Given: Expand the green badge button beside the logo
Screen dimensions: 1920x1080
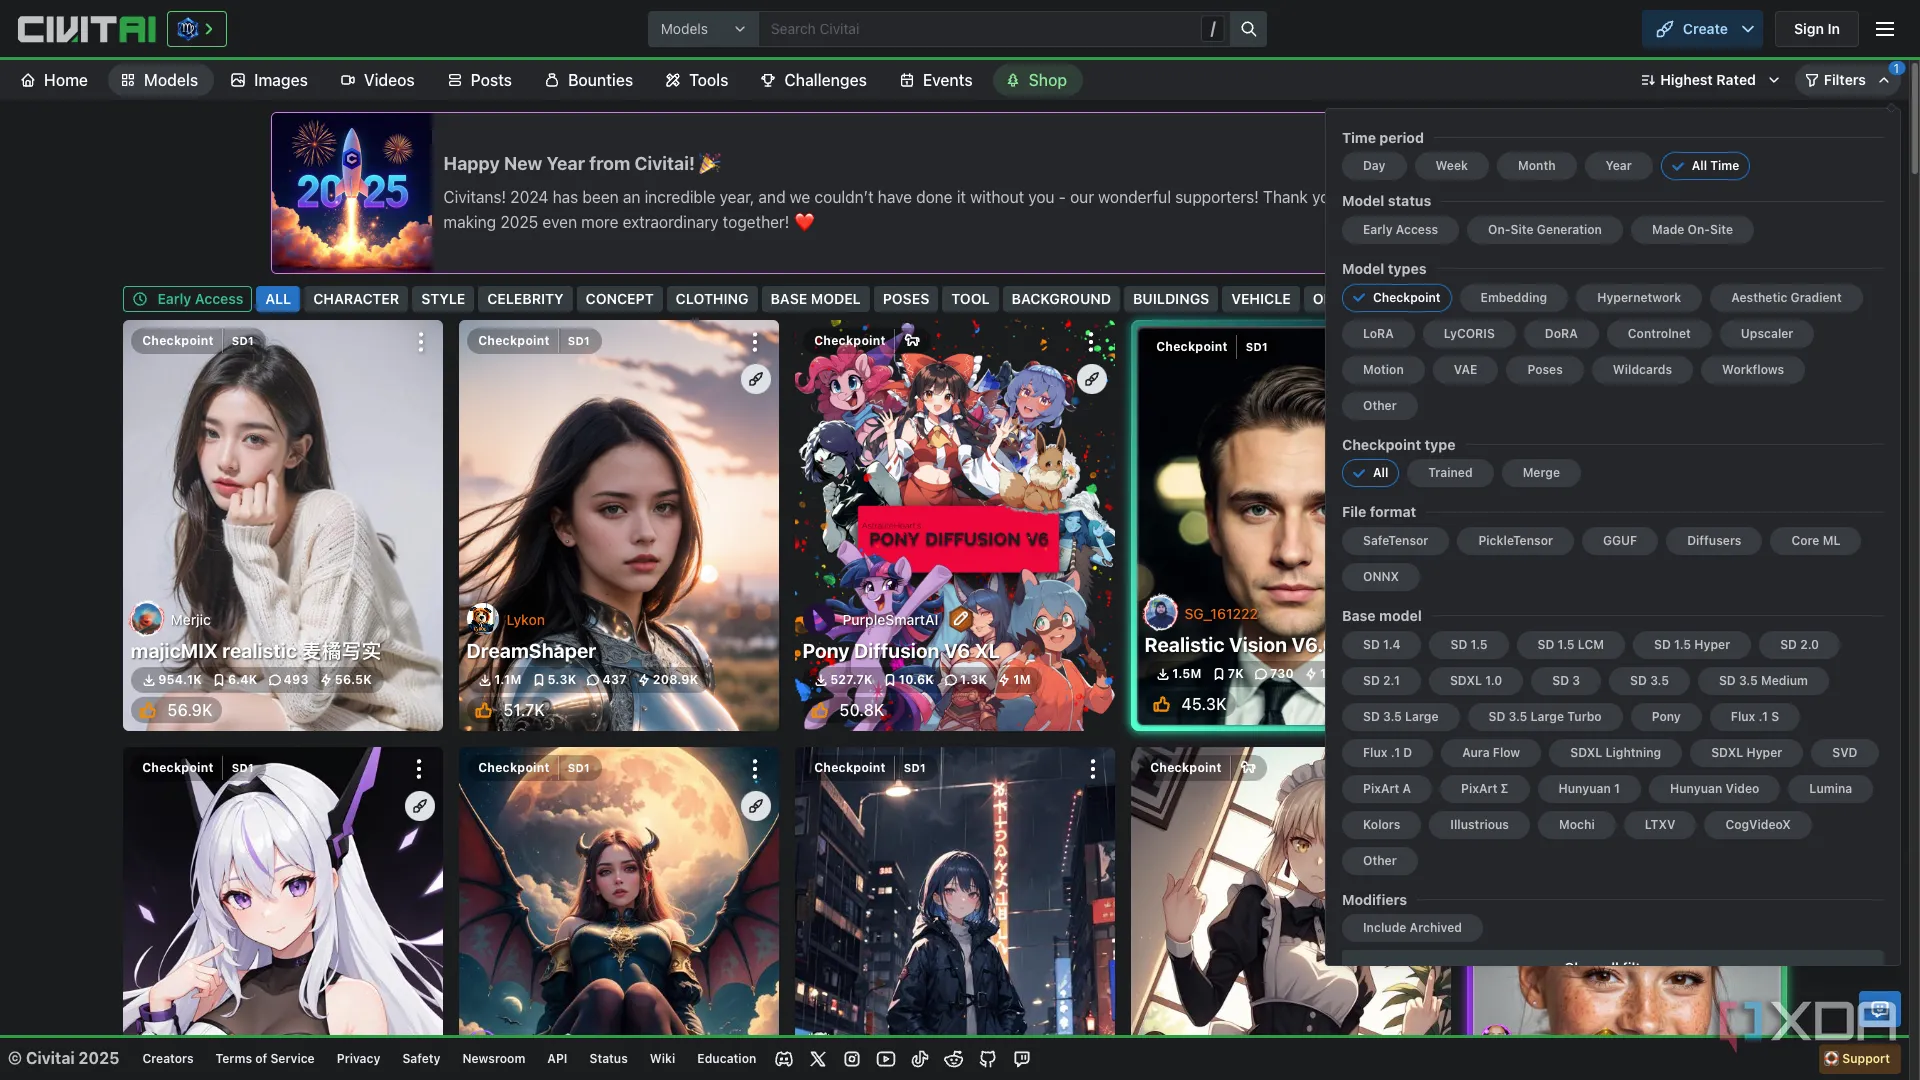Looking at the screenshot, I should (x=196, y=29).
